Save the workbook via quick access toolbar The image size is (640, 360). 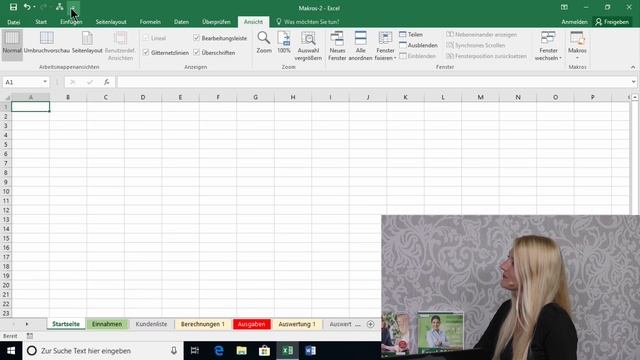pos(13,7)
